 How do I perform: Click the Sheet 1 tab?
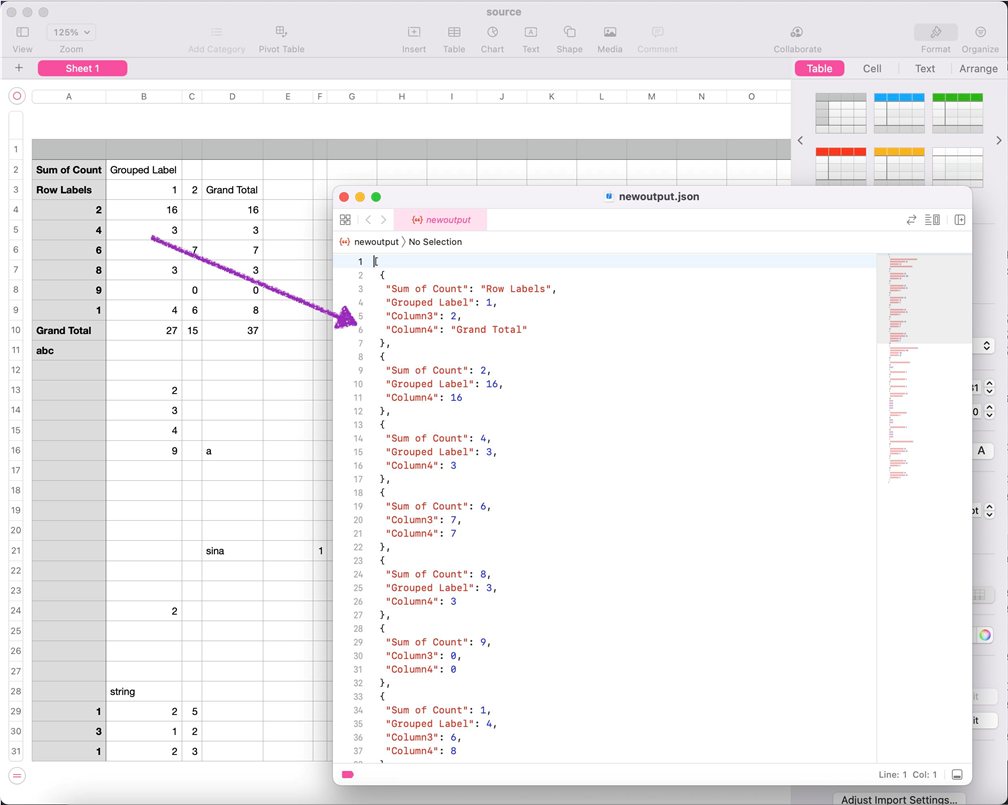[82, 68]
